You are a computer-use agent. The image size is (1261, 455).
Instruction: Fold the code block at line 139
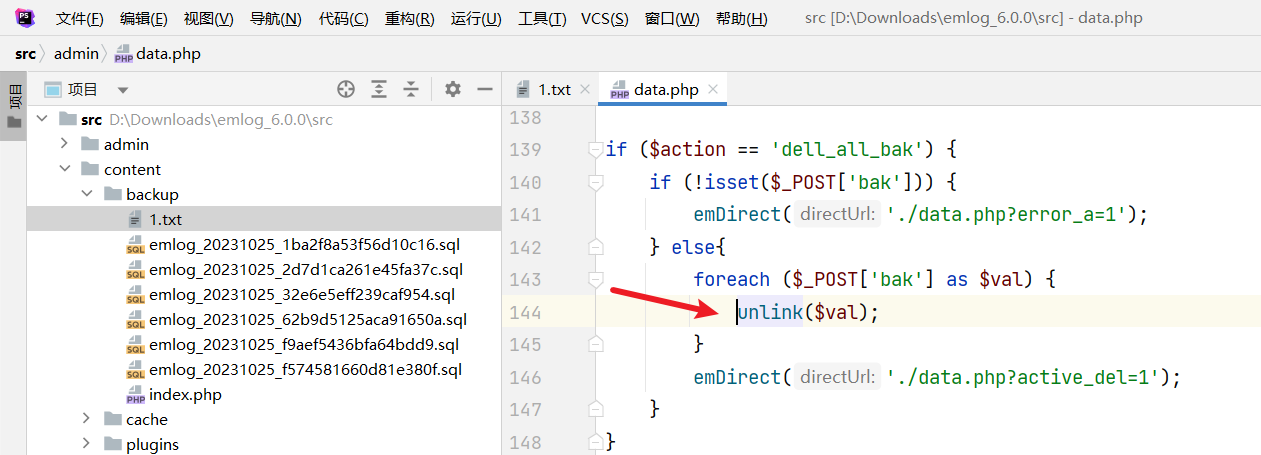click(x=596, y=150)
